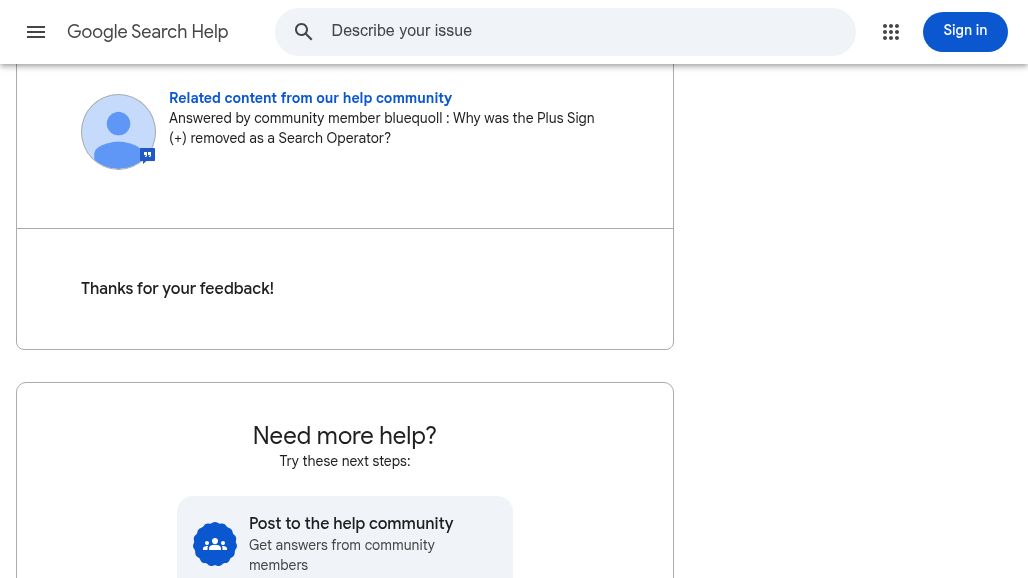Open the Google apps grid
Viewport: 1028px width, 578px height.
click(891, 32)
